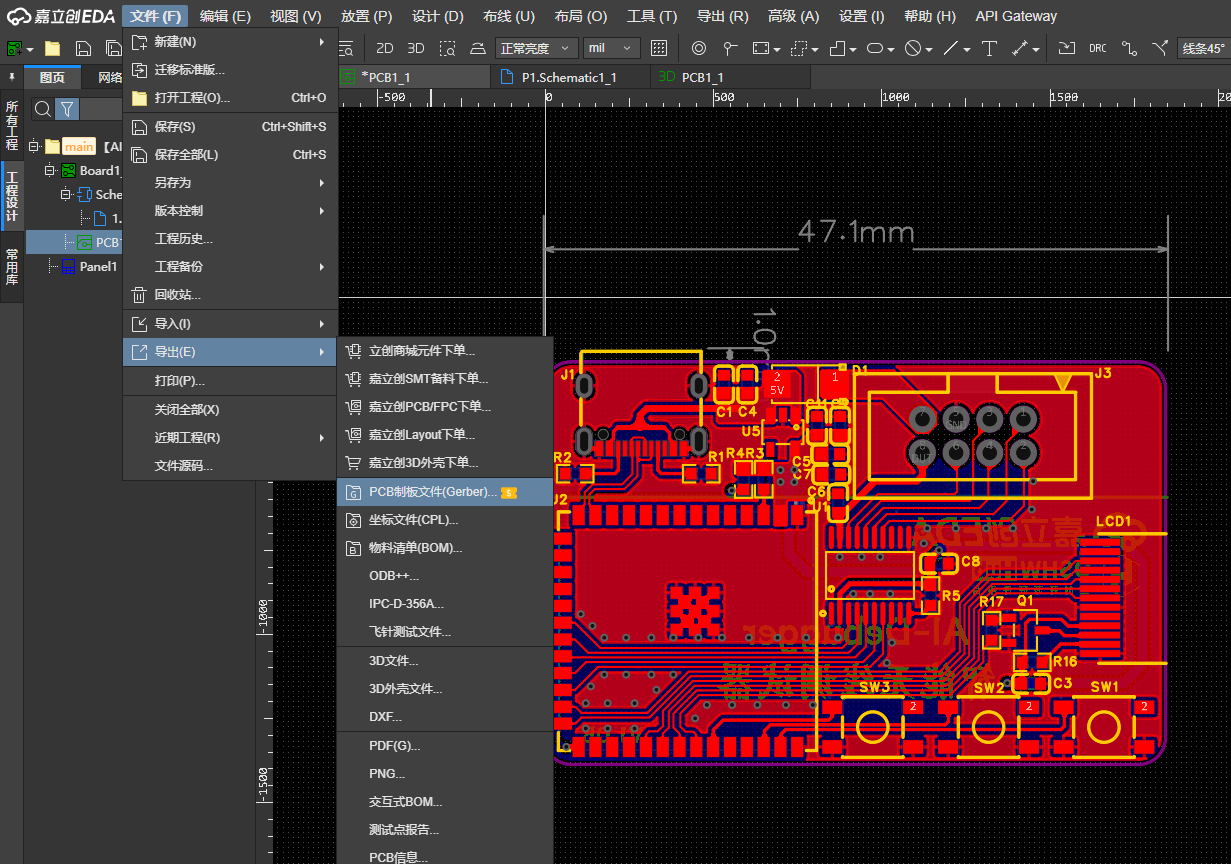The height and width of the screenshot is (864, 1231).
Task: Open the 编辑 (E) menu
Action: [x=225, y=16]
